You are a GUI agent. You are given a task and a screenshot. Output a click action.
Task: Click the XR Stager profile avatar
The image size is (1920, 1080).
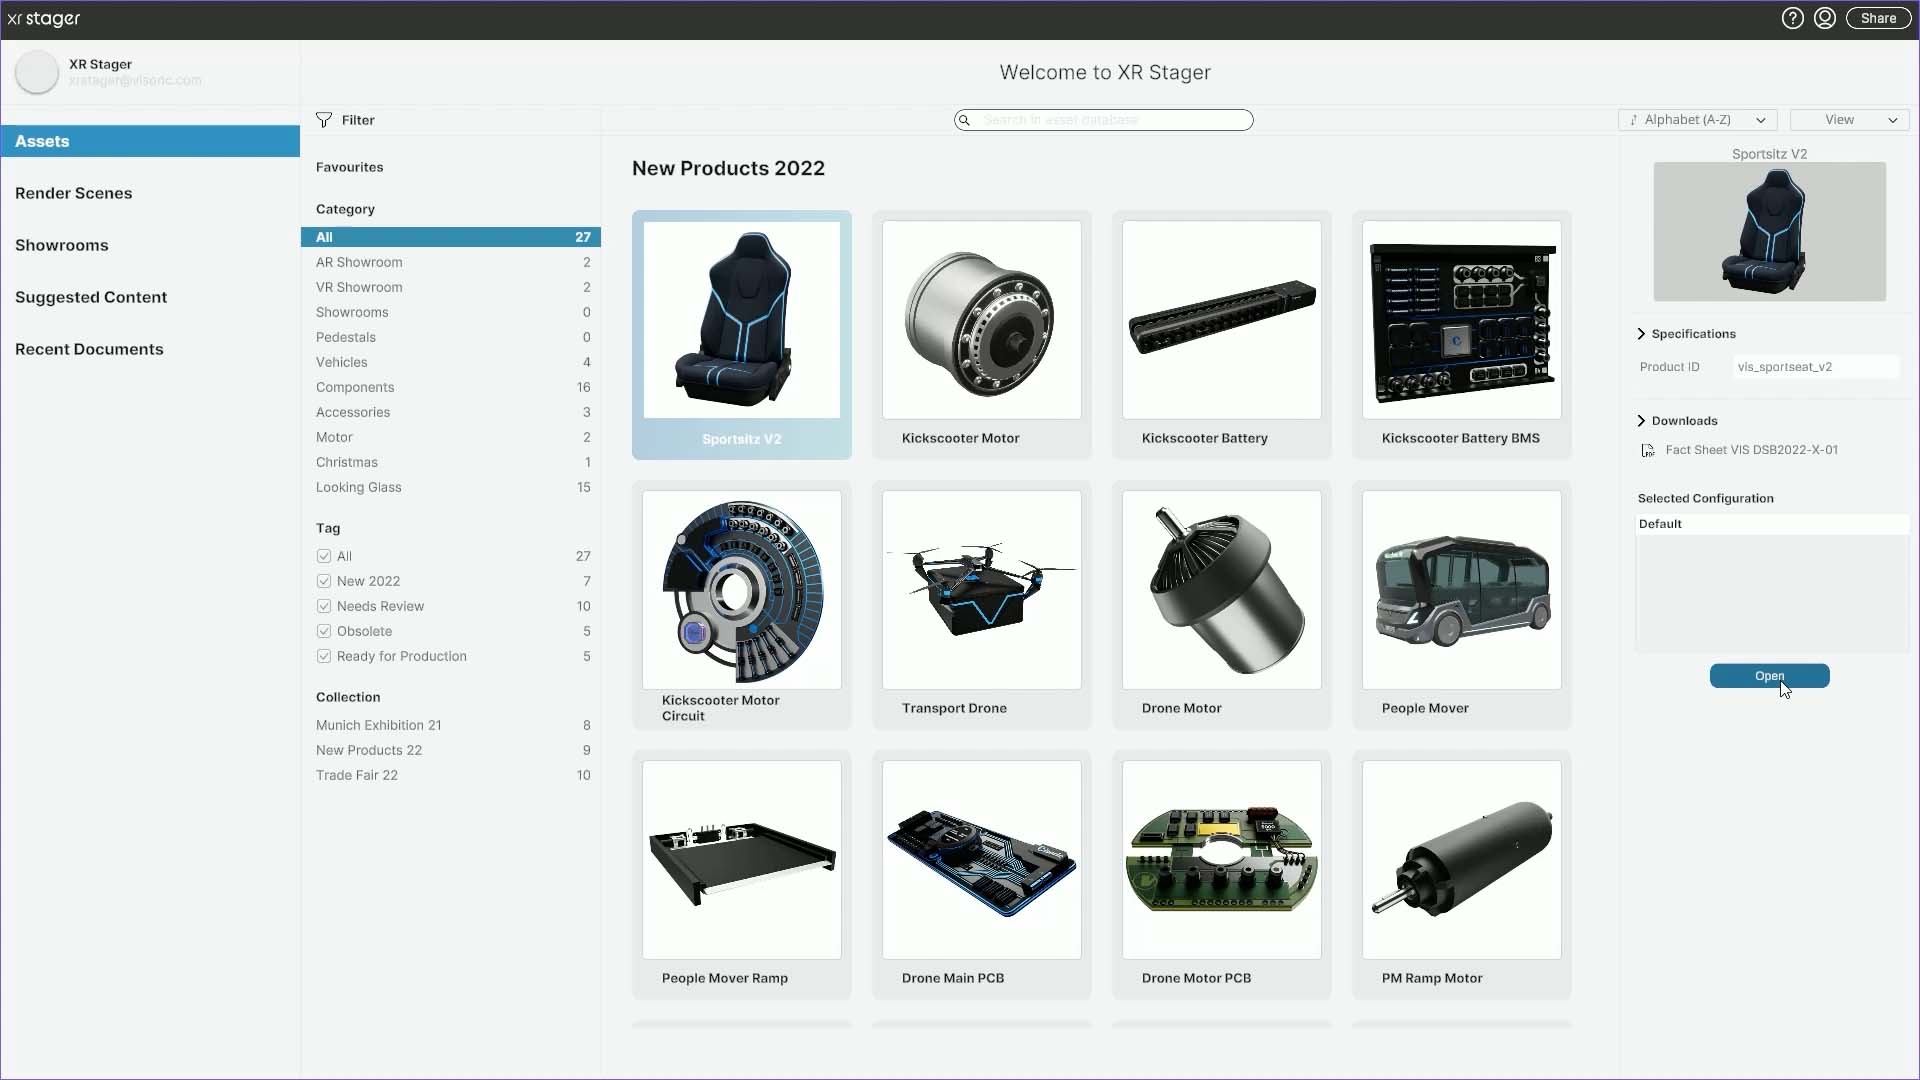pyautogui.click(x=37, y=72)
